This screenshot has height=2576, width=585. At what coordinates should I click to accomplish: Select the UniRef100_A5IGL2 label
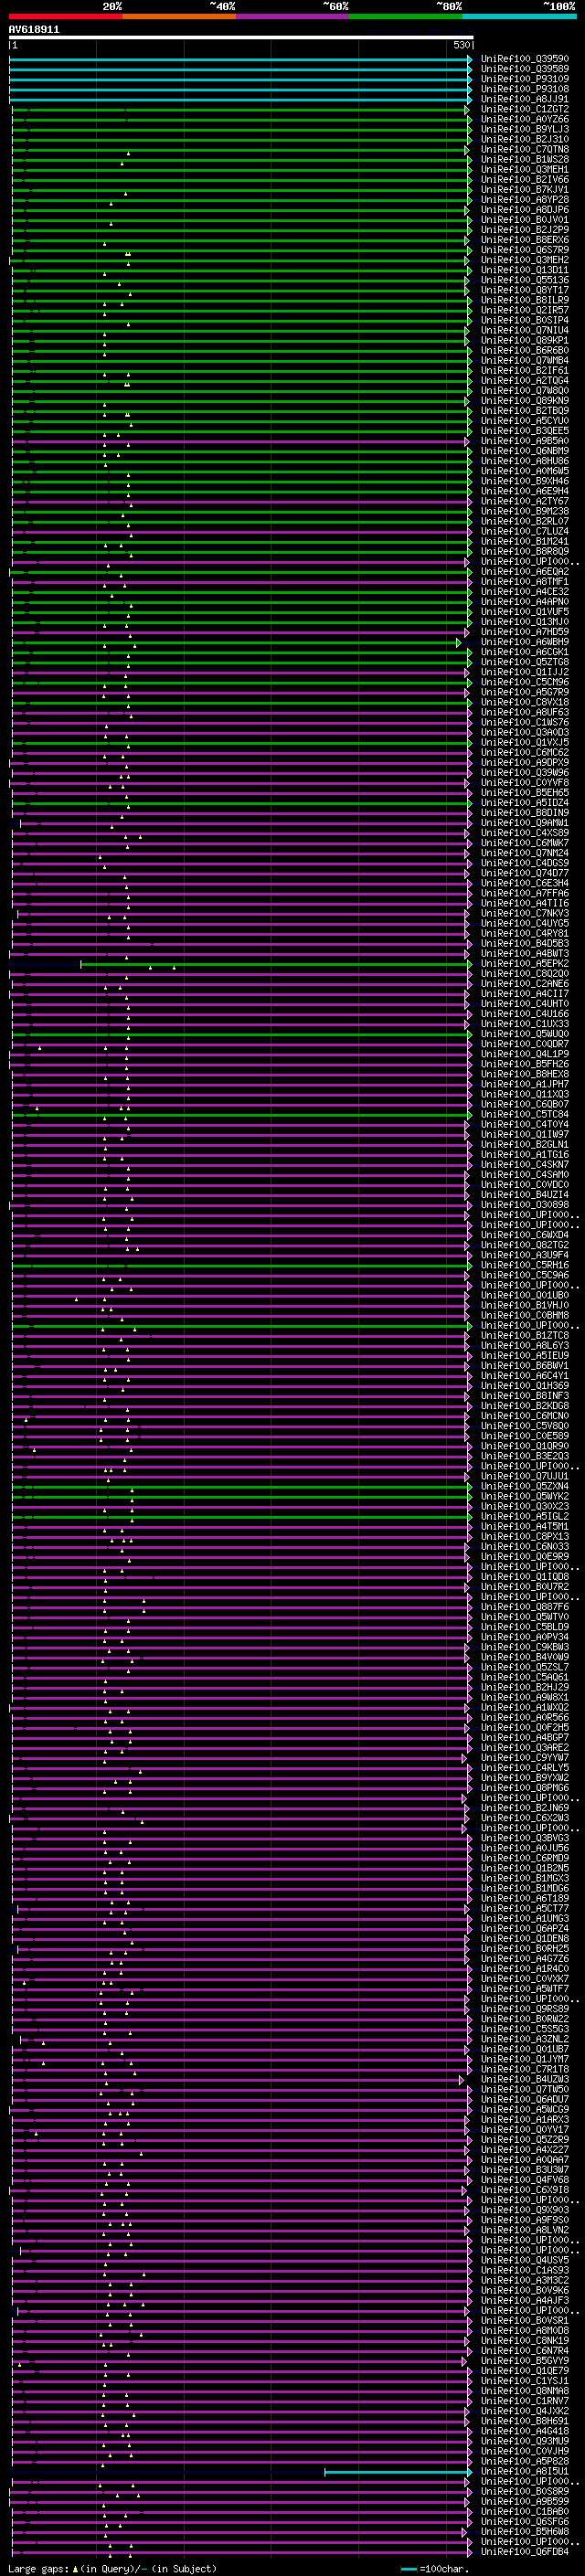coord(524,1517)
